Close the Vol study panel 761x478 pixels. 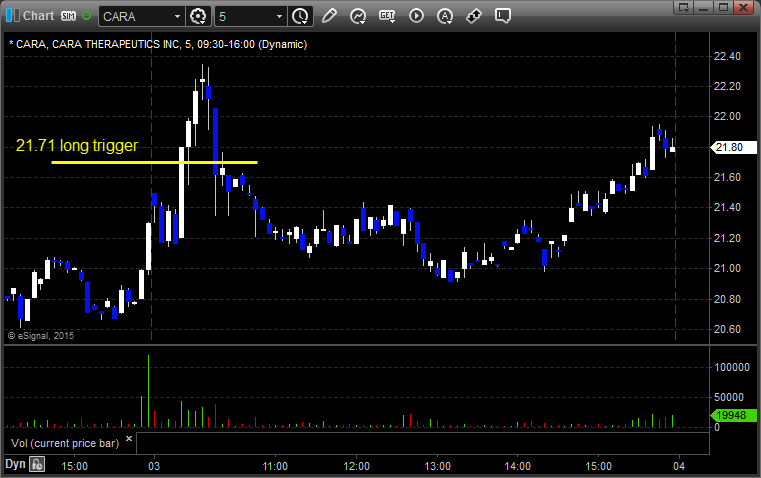click(129, 439)
